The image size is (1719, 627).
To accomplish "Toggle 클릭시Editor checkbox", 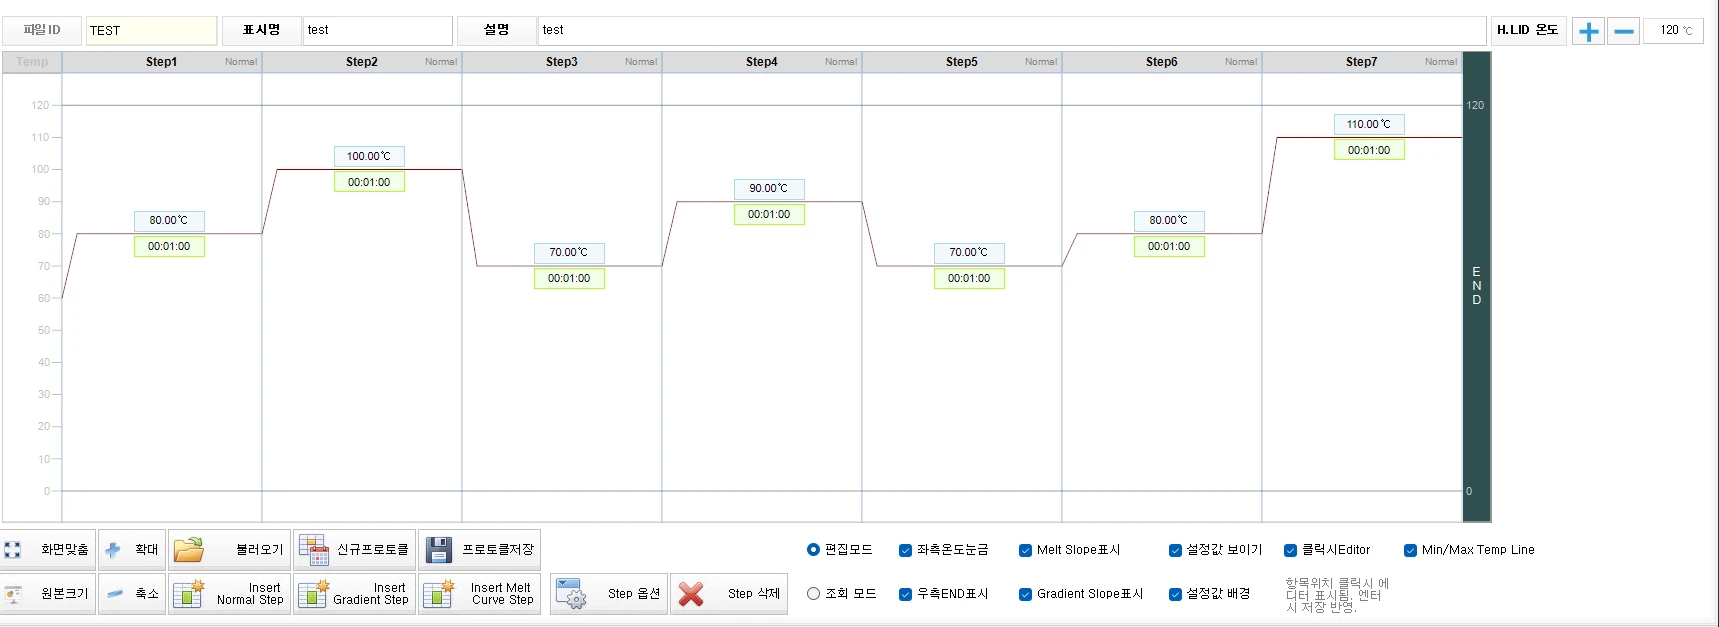I will (x=1290, y=550).
